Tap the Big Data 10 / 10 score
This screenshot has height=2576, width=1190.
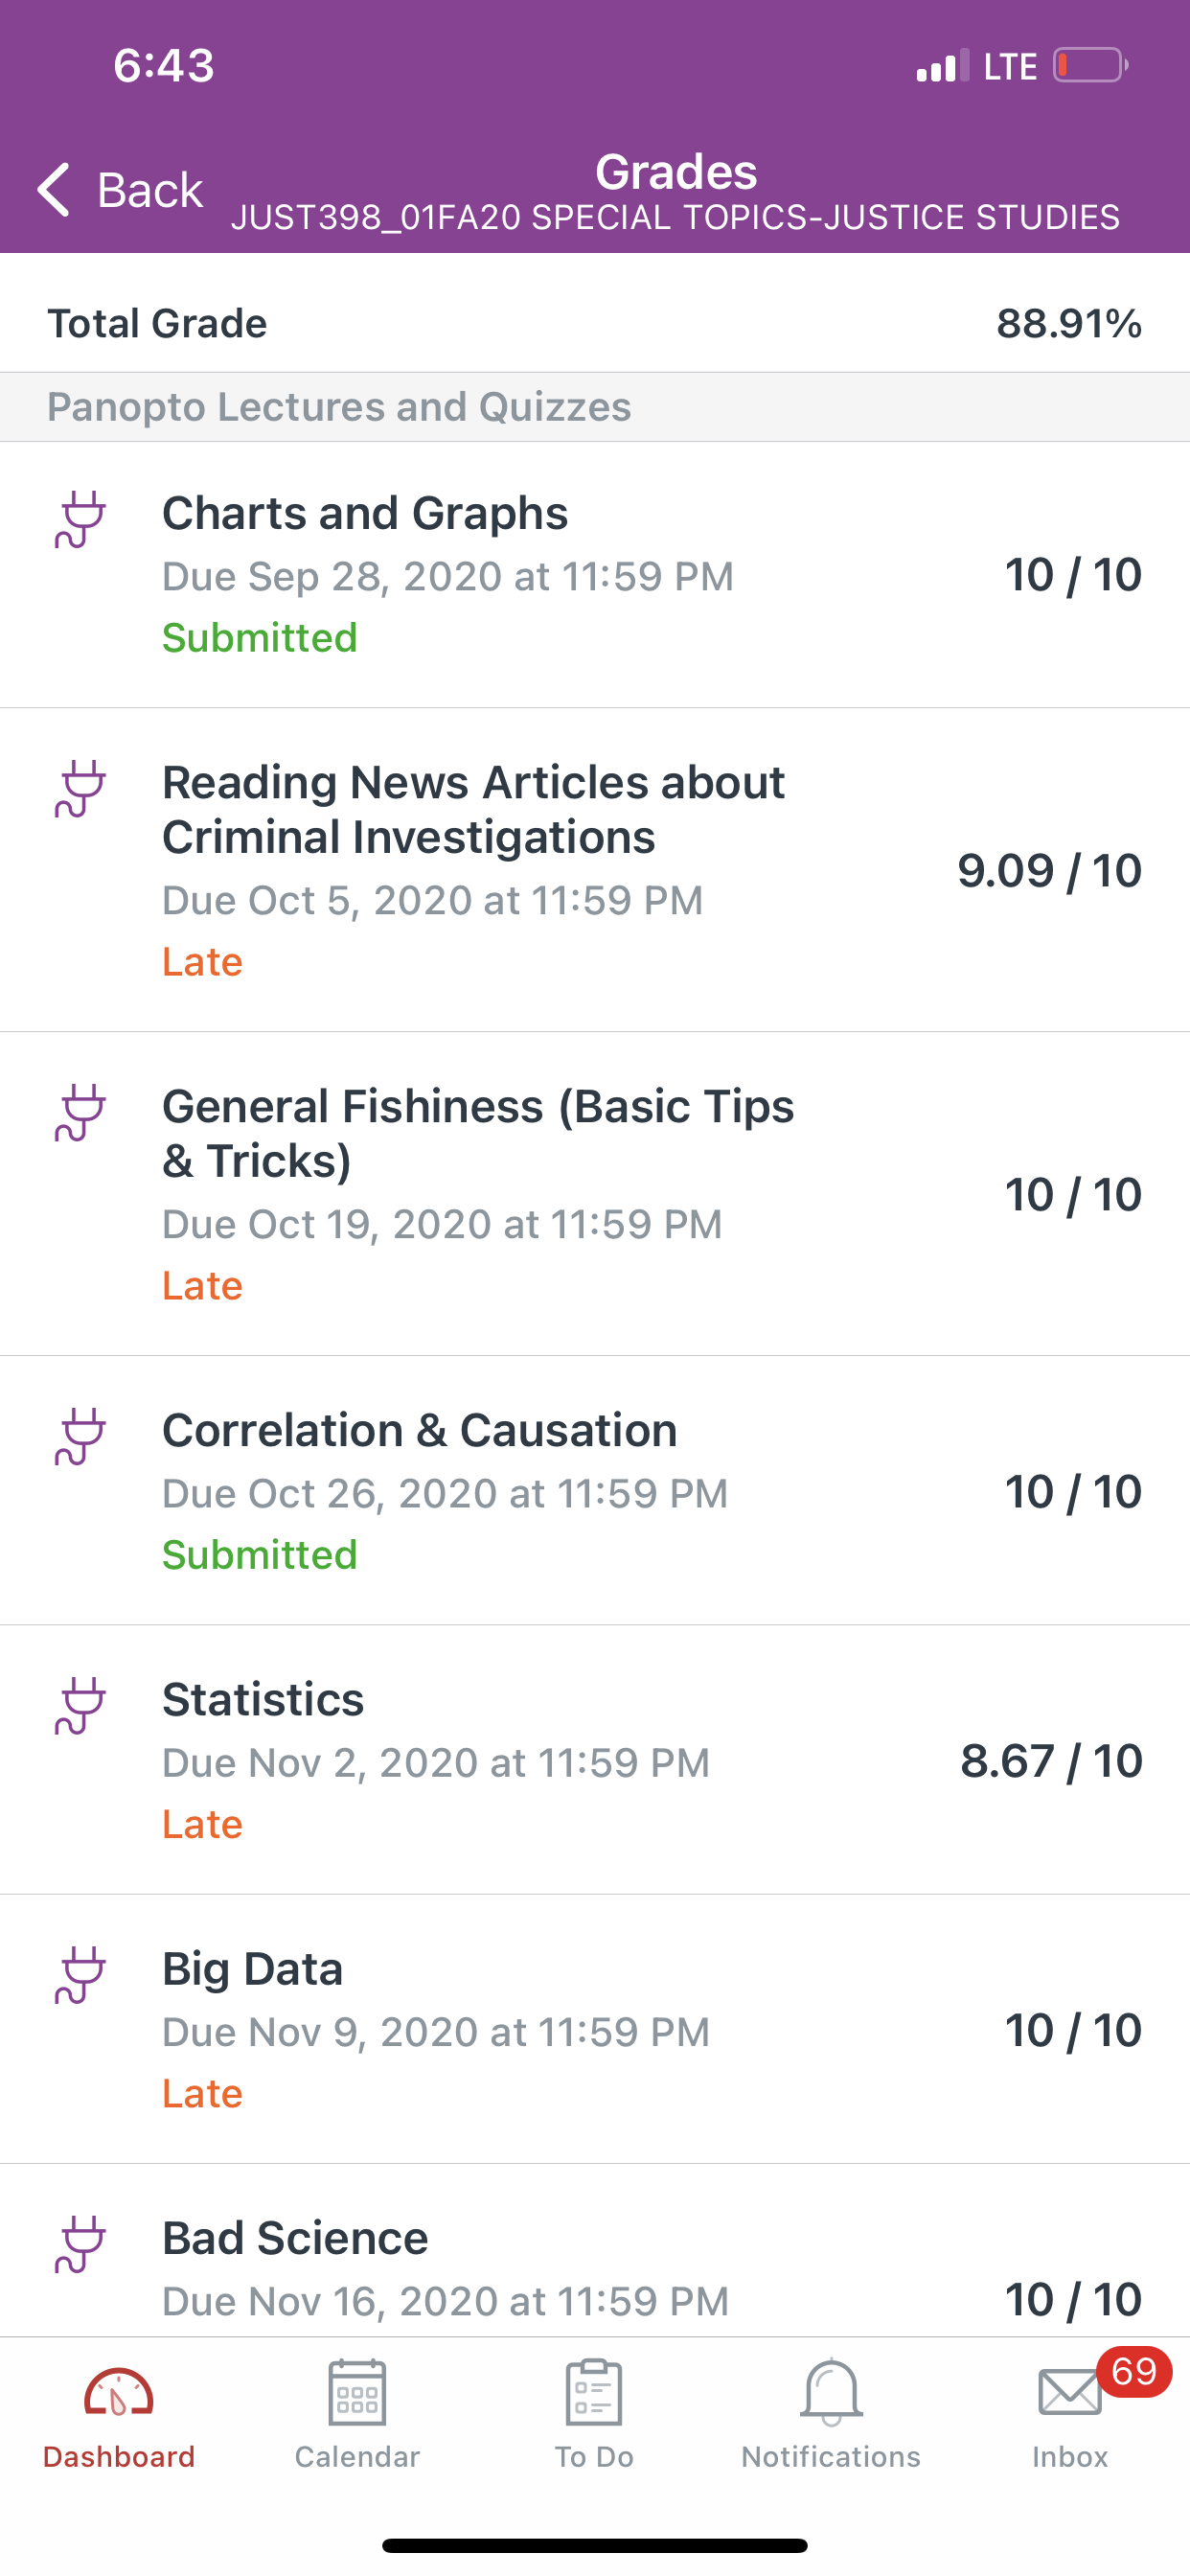(1073, 2030)
